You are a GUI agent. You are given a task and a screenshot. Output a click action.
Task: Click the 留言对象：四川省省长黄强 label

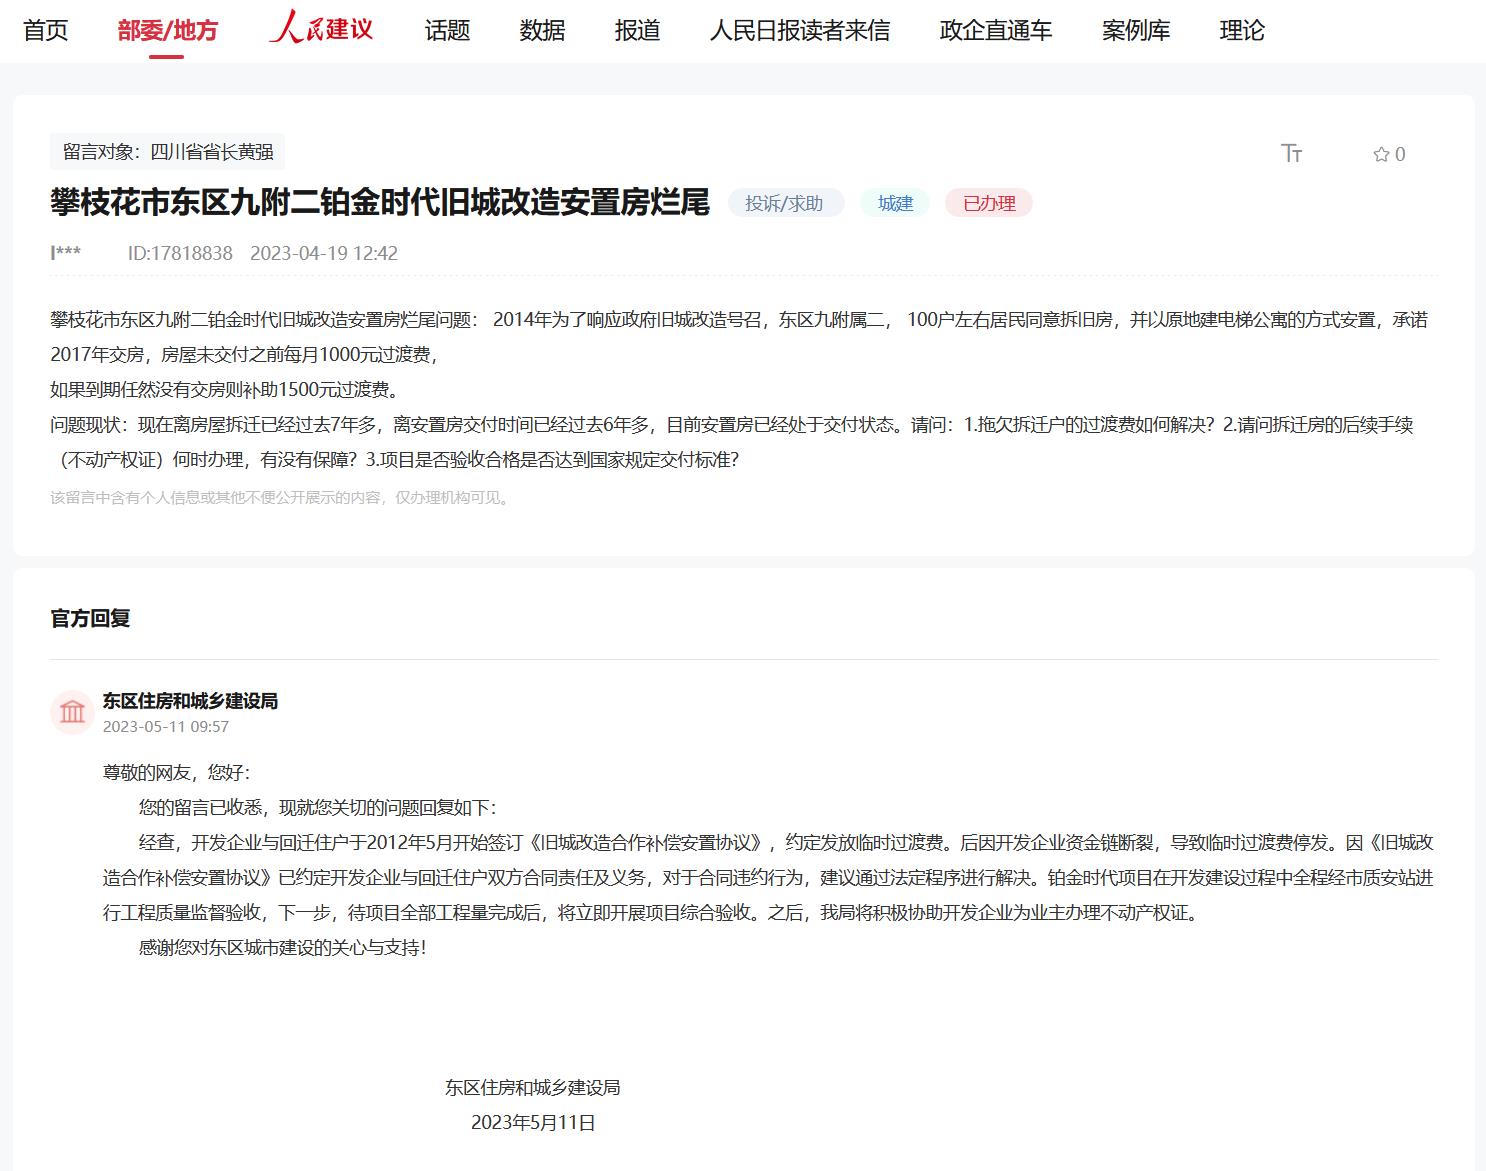[x=168, y=152]
